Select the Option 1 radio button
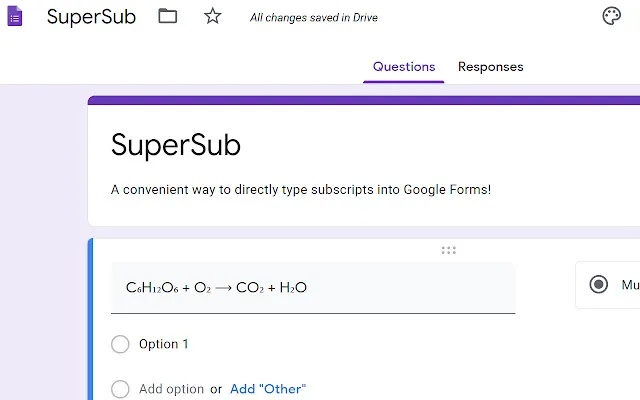Viewport: 640px width, 400px height. (121, 344)
